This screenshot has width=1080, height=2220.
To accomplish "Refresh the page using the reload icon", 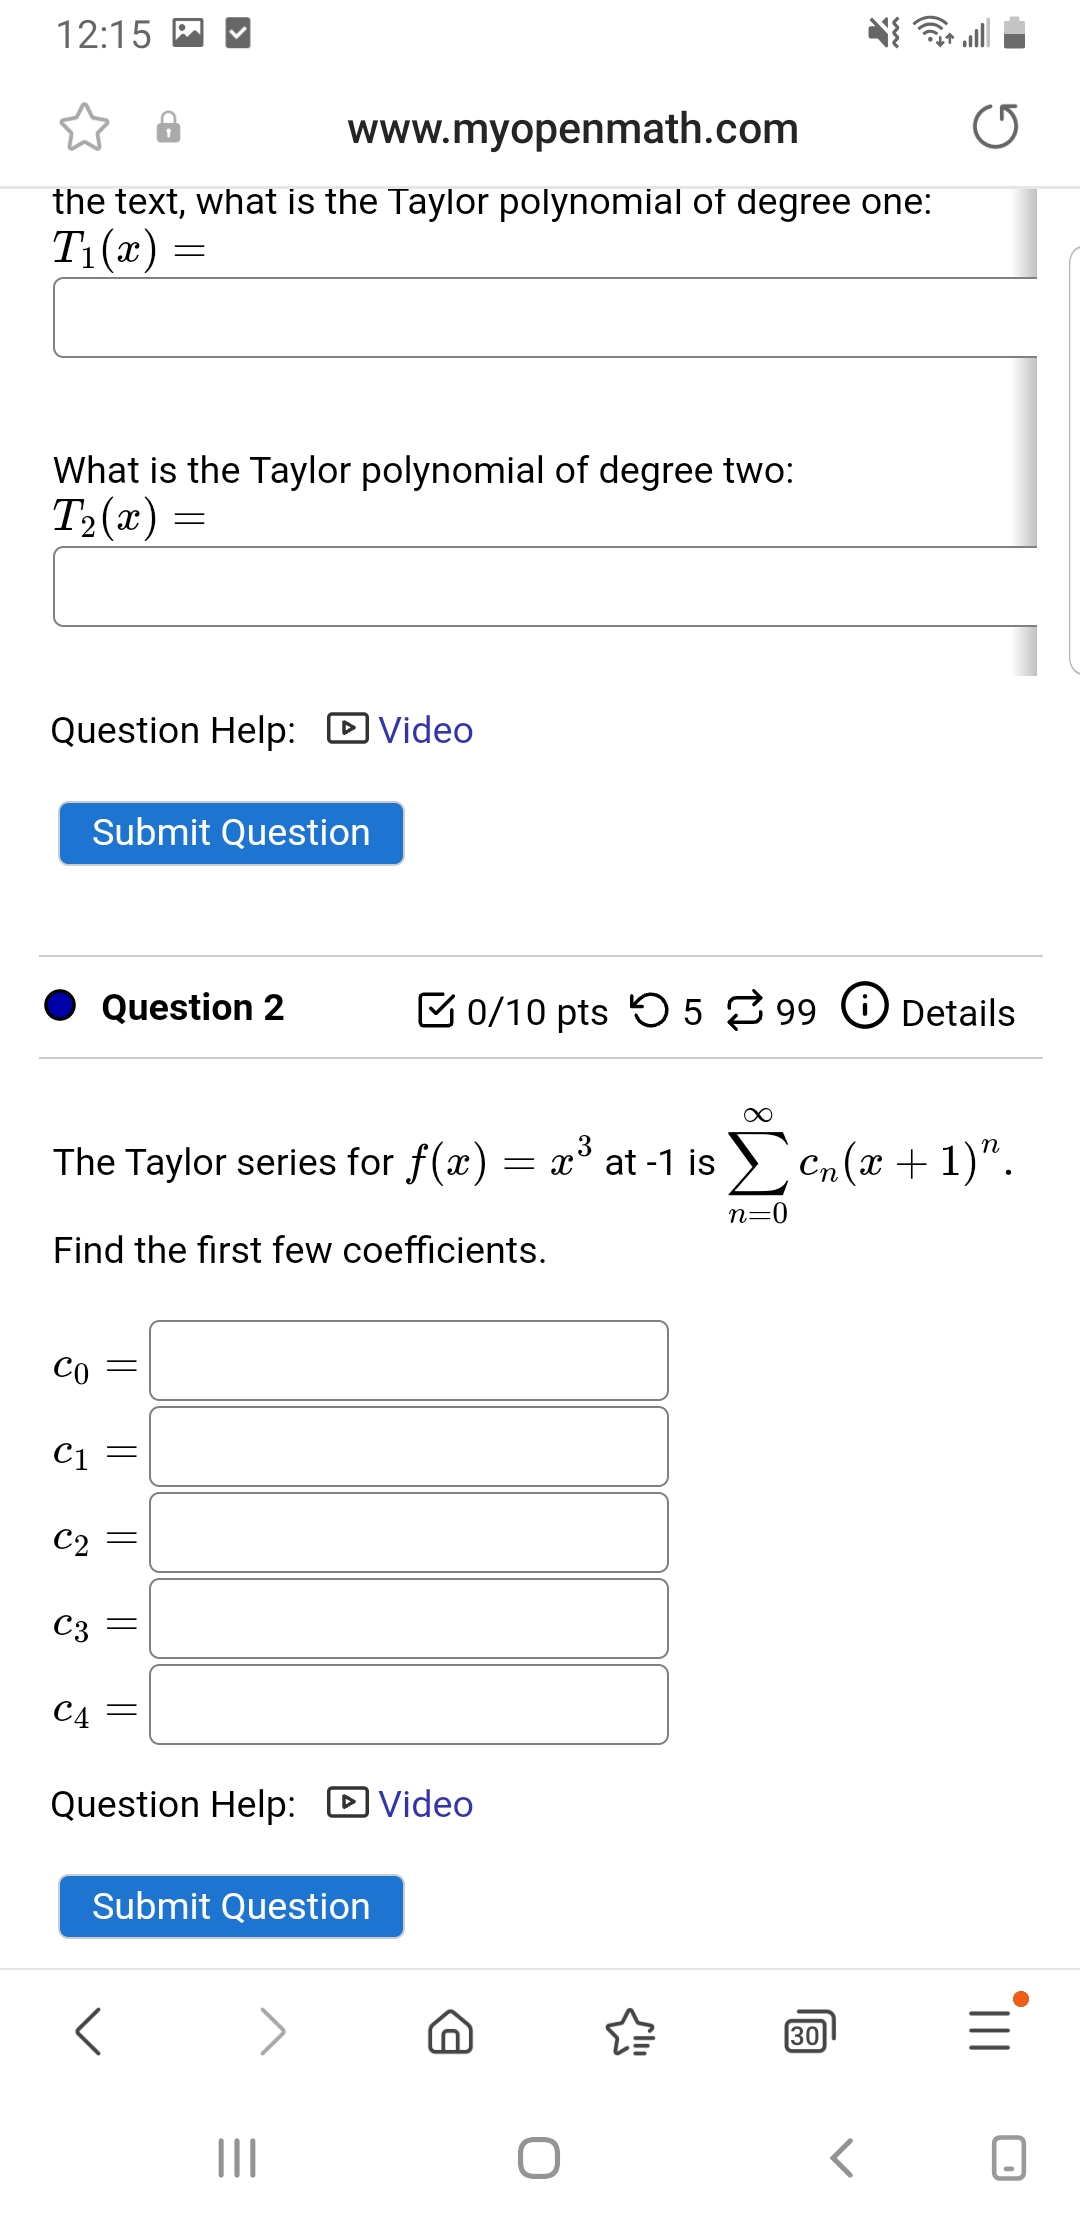I will pyautogui.click(x=994, y=126).
